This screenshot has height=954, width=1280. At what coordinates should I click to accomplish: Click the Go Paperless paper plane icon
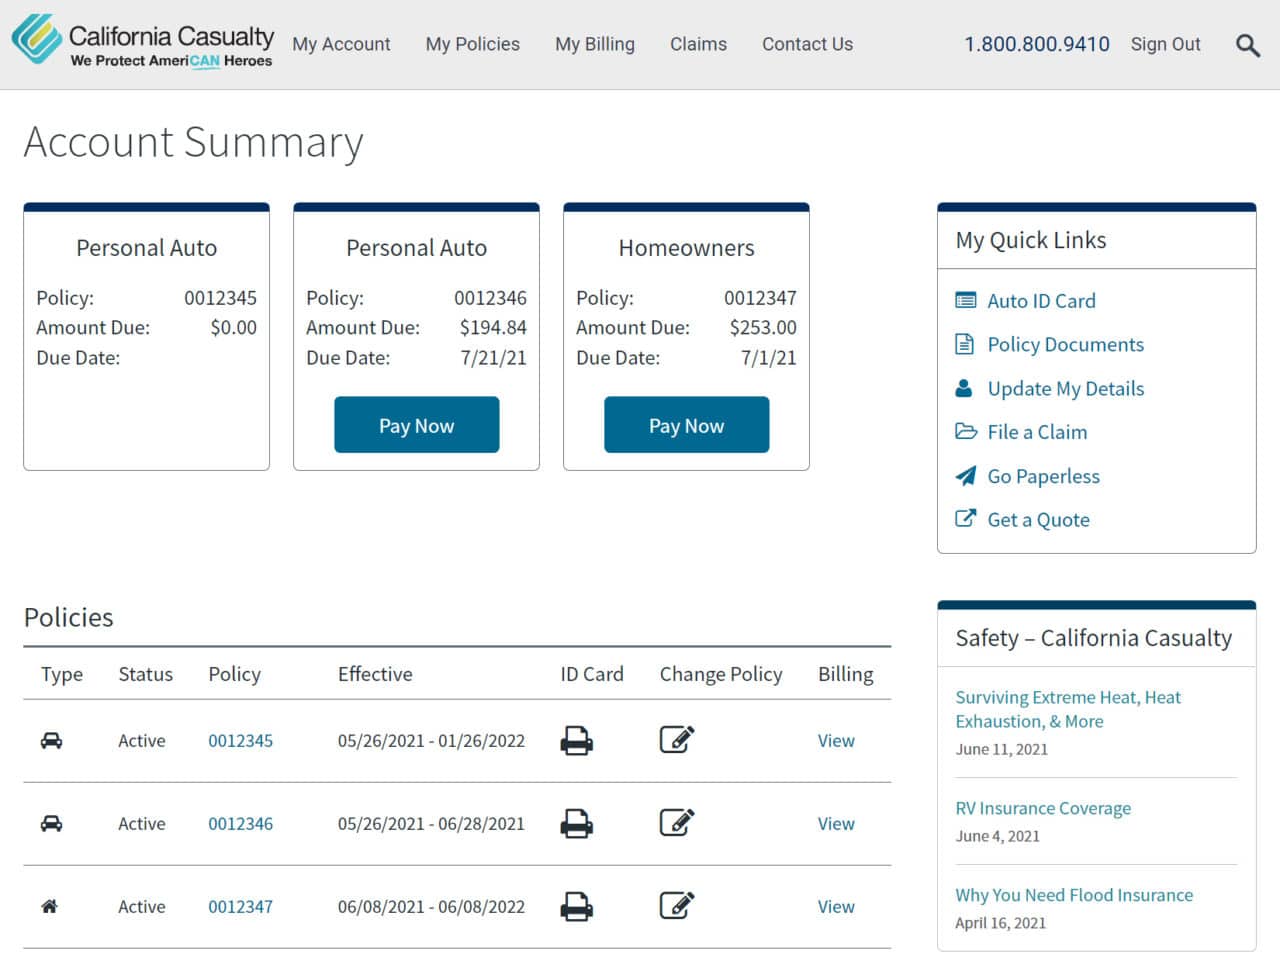pyautogui.click(x=964, y=475)
